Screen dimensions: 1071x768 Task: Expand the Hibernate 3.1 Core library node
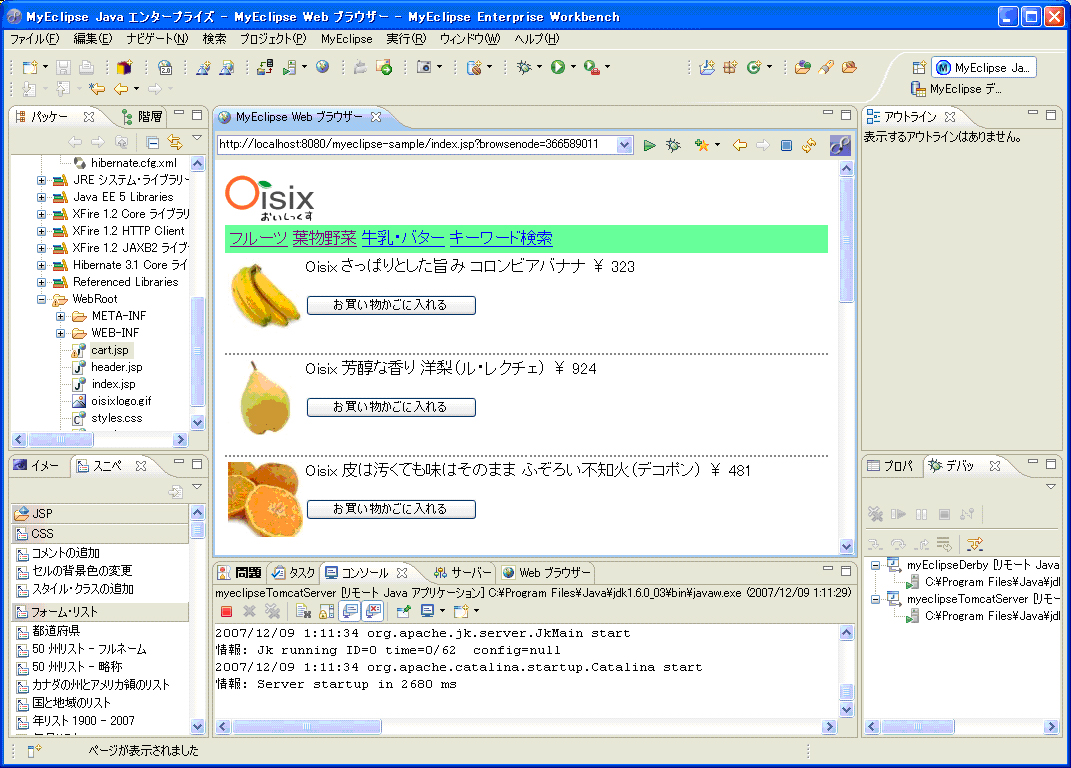[42, 265]
